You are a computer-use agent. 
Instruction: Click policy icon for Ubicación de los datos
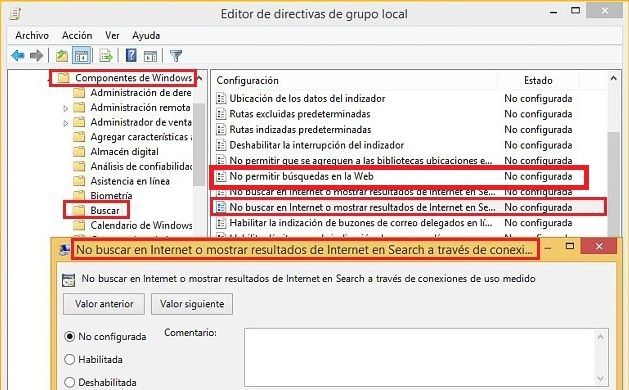tap(221, 98)
